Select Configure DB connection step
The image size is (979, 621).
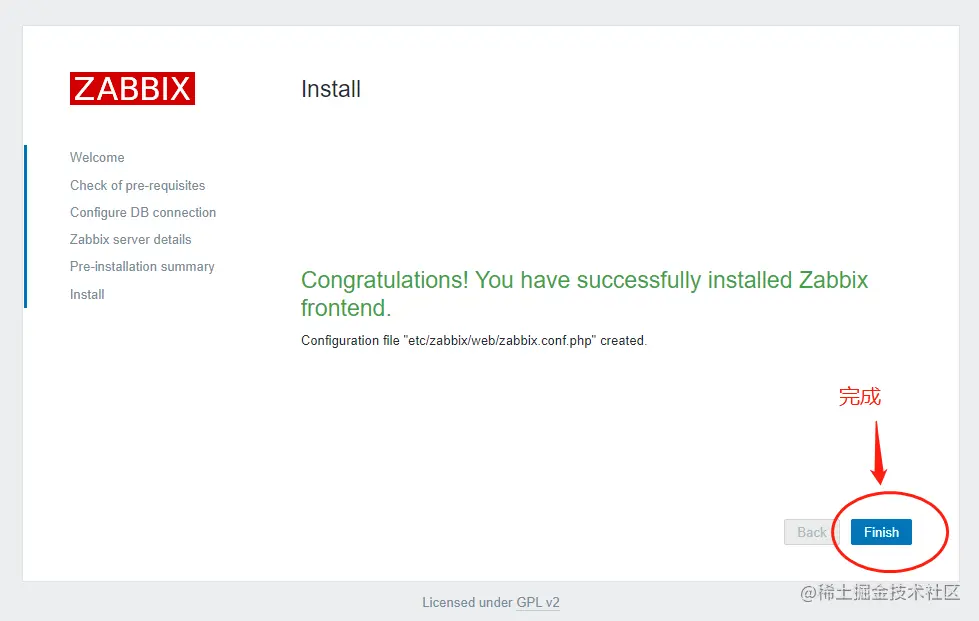[x=143, y=212]
